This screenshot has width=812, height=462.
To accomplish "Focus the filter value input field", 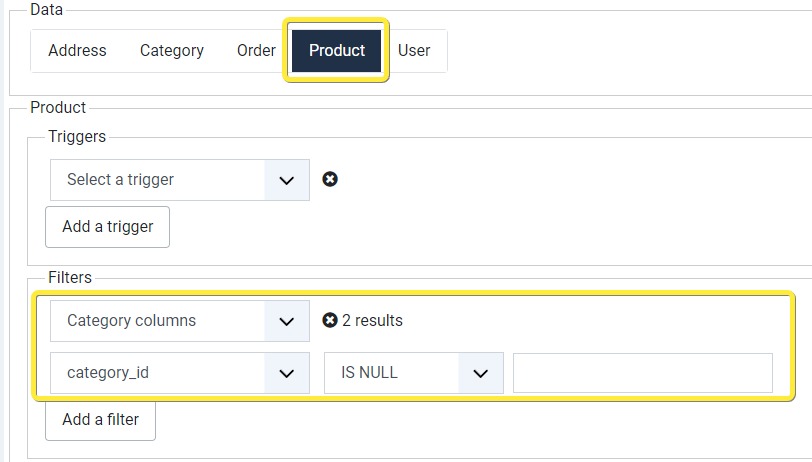I will 643,373.
